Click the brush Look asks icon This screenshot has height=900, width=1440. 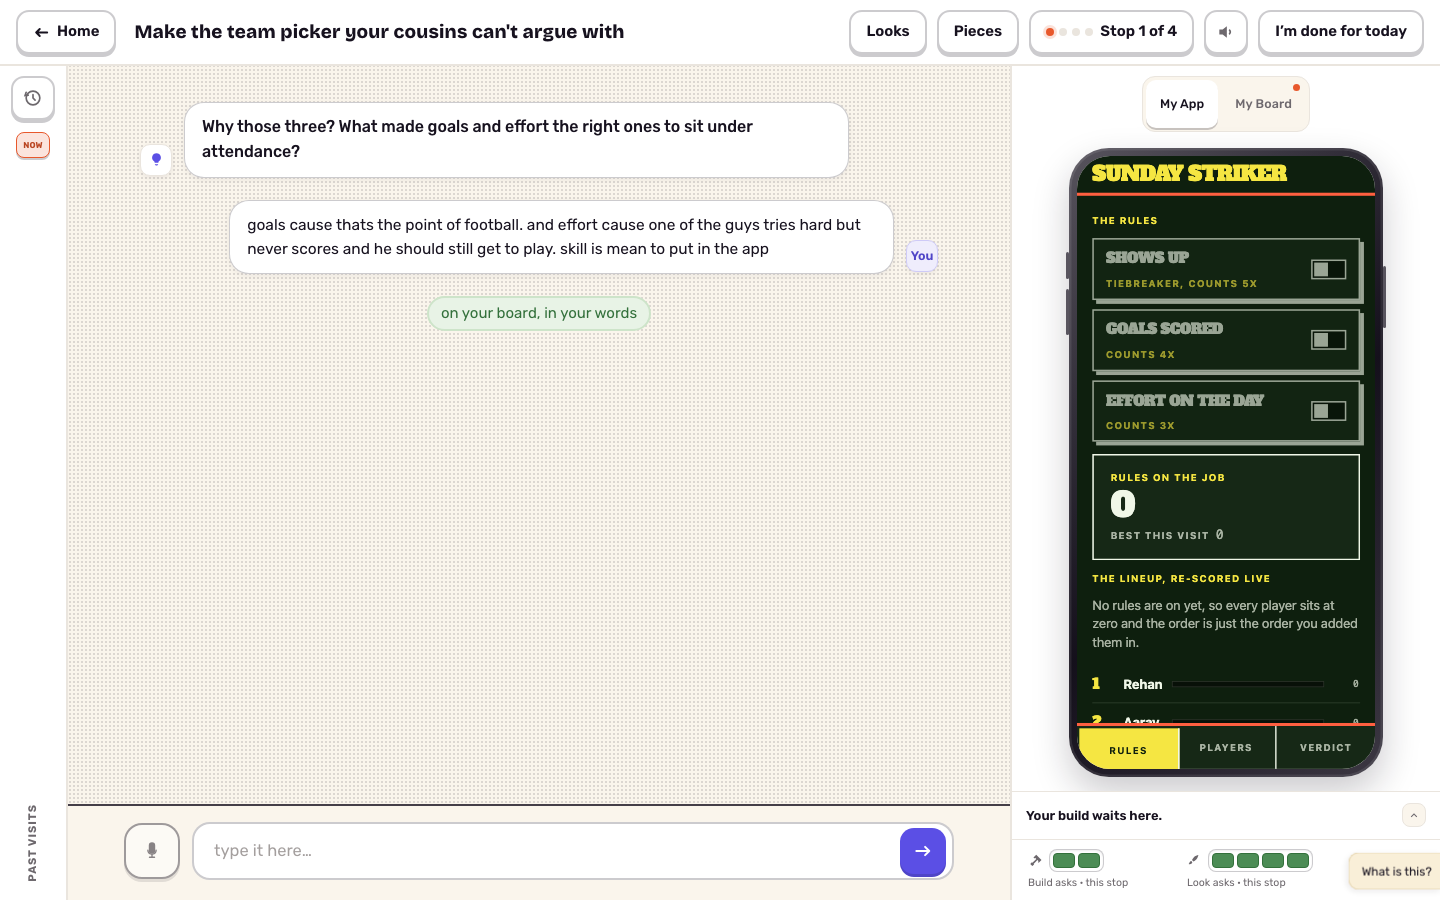(1193, 860)
